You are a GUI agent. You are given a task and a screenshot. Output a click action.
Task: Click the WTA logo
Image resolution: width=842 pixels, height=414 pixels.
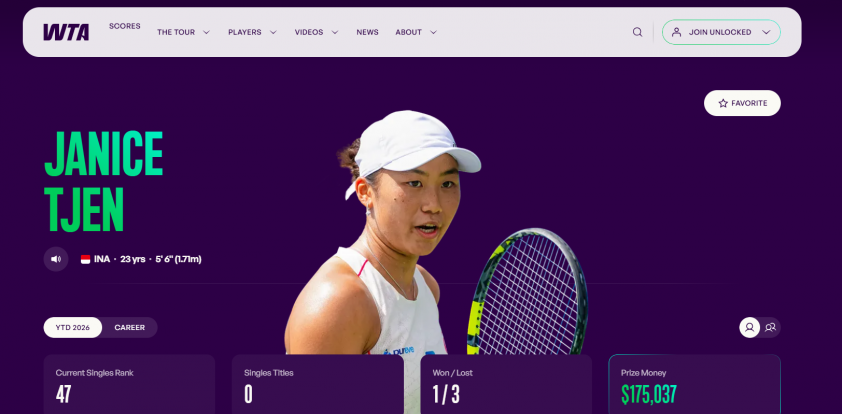click(66, 32)
